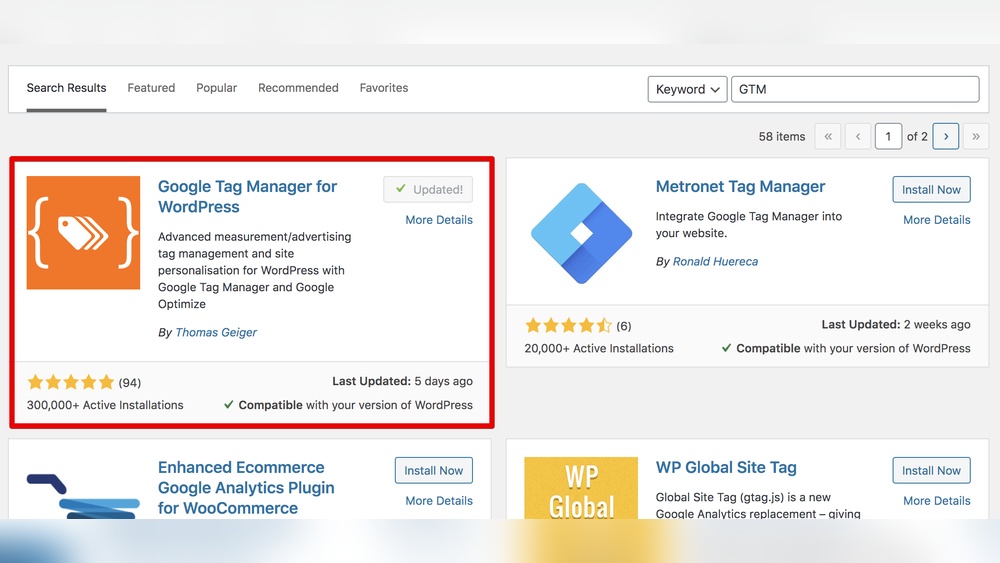Switch to the Favorites tab
1000x563 pixels.
coord(384,88)
